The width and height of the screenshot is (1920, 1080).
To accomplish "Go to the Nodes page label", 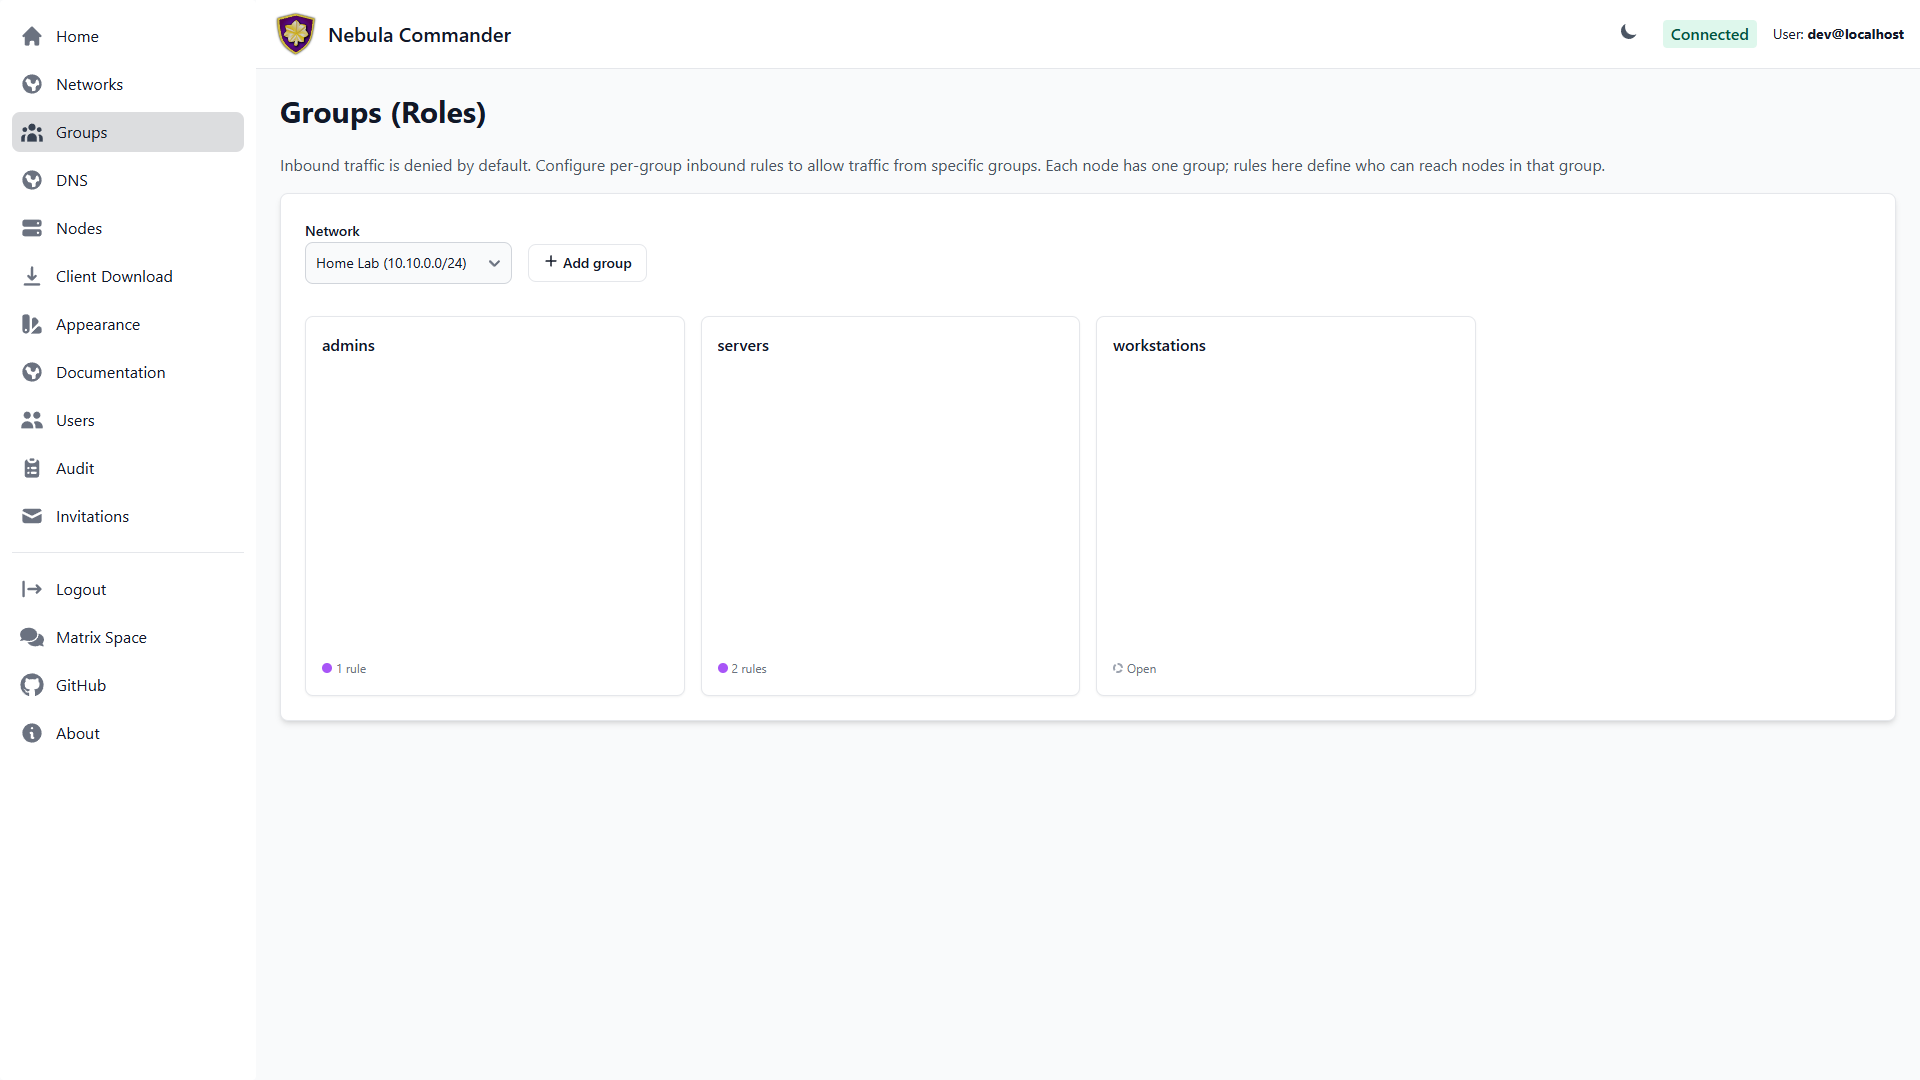I will [x=79, y=228].
